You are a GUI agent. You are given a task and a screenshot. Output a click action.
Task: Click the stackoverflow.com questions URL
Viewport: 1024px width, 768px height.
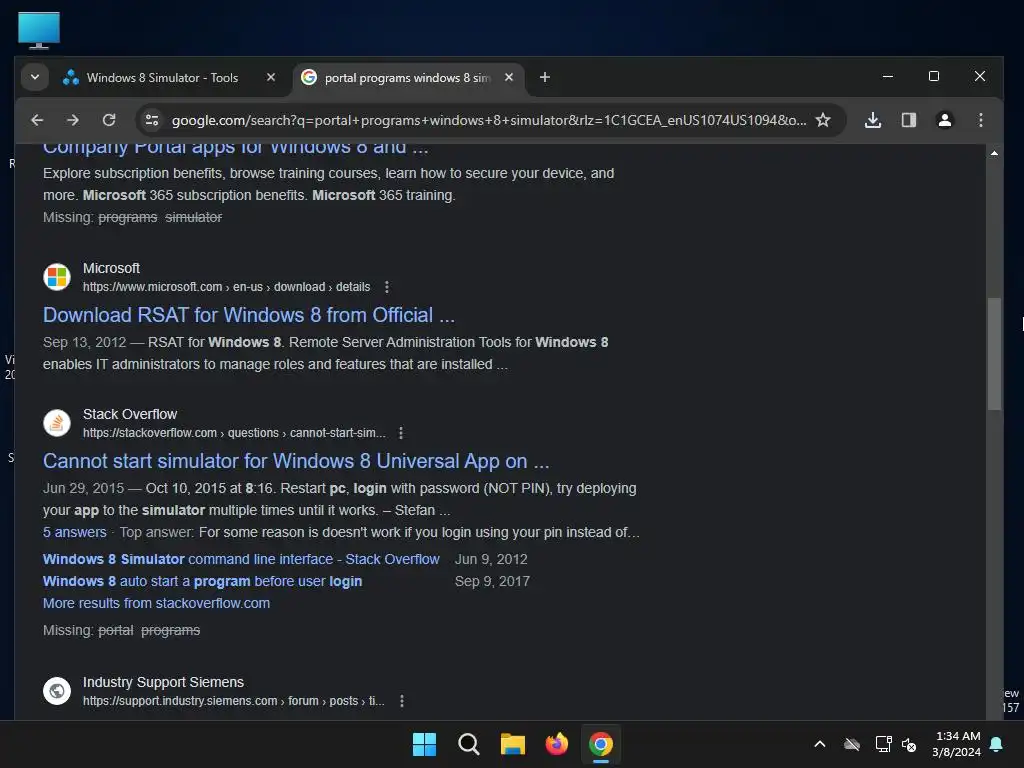pos(234,433)
